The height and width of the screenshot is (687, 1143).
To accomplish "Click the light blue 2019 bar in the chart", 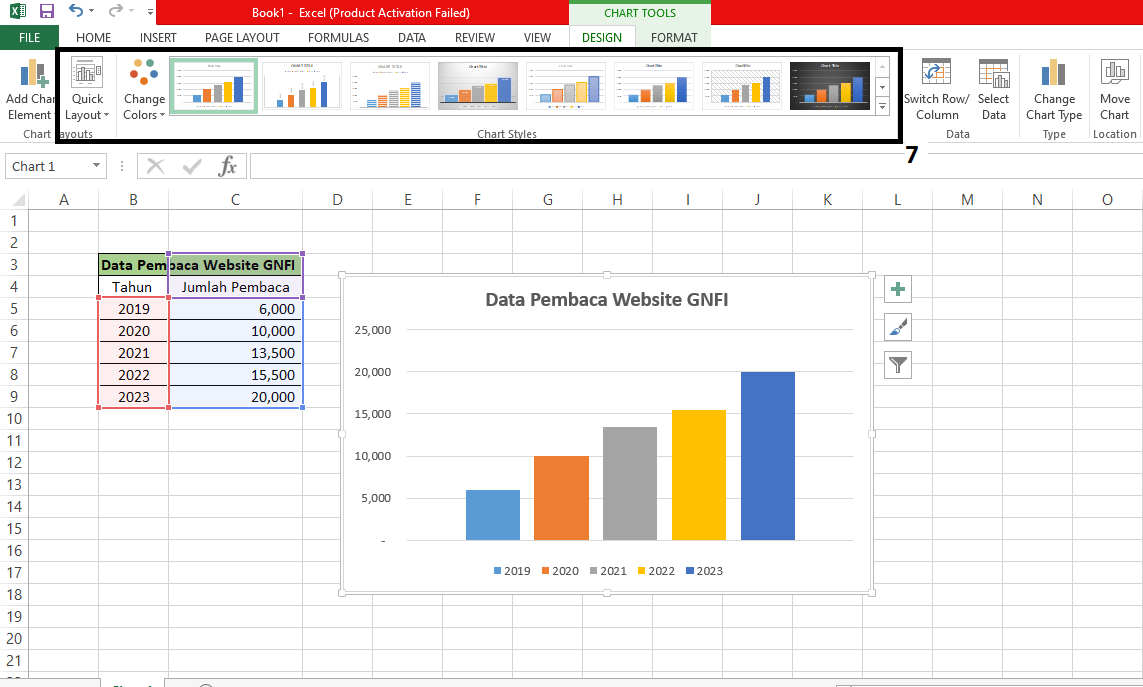I will click(x=493, y=515).
